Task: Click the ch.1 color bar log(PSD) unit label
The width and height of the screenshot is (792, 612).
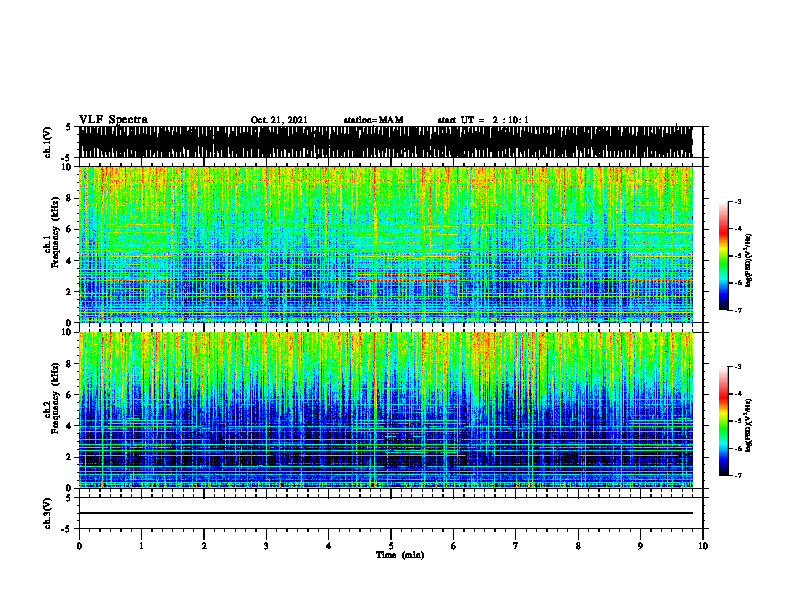Action: pyautogui.click(x=749, y=261)
